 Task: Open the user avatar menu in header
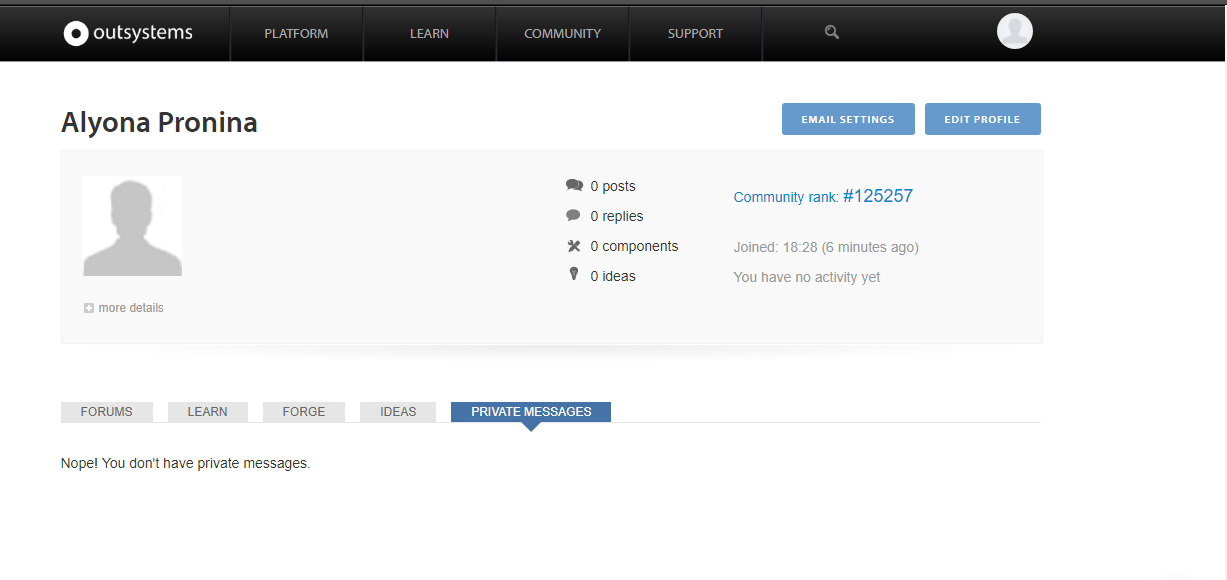click(x=1014, y=31)
